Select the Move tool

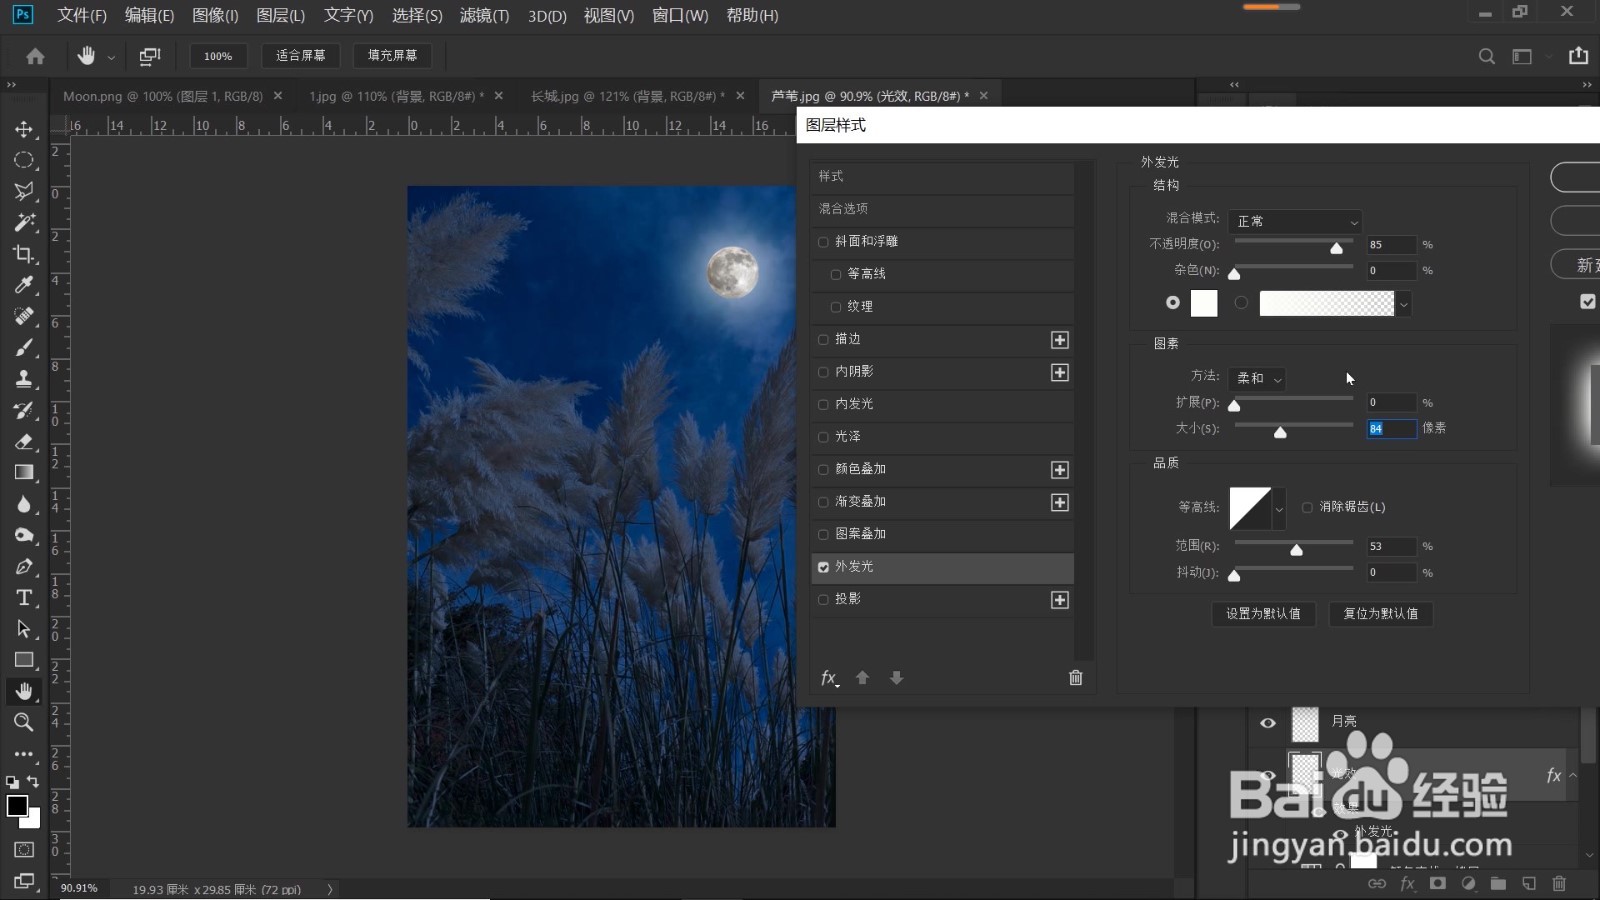tap(24, 129)
